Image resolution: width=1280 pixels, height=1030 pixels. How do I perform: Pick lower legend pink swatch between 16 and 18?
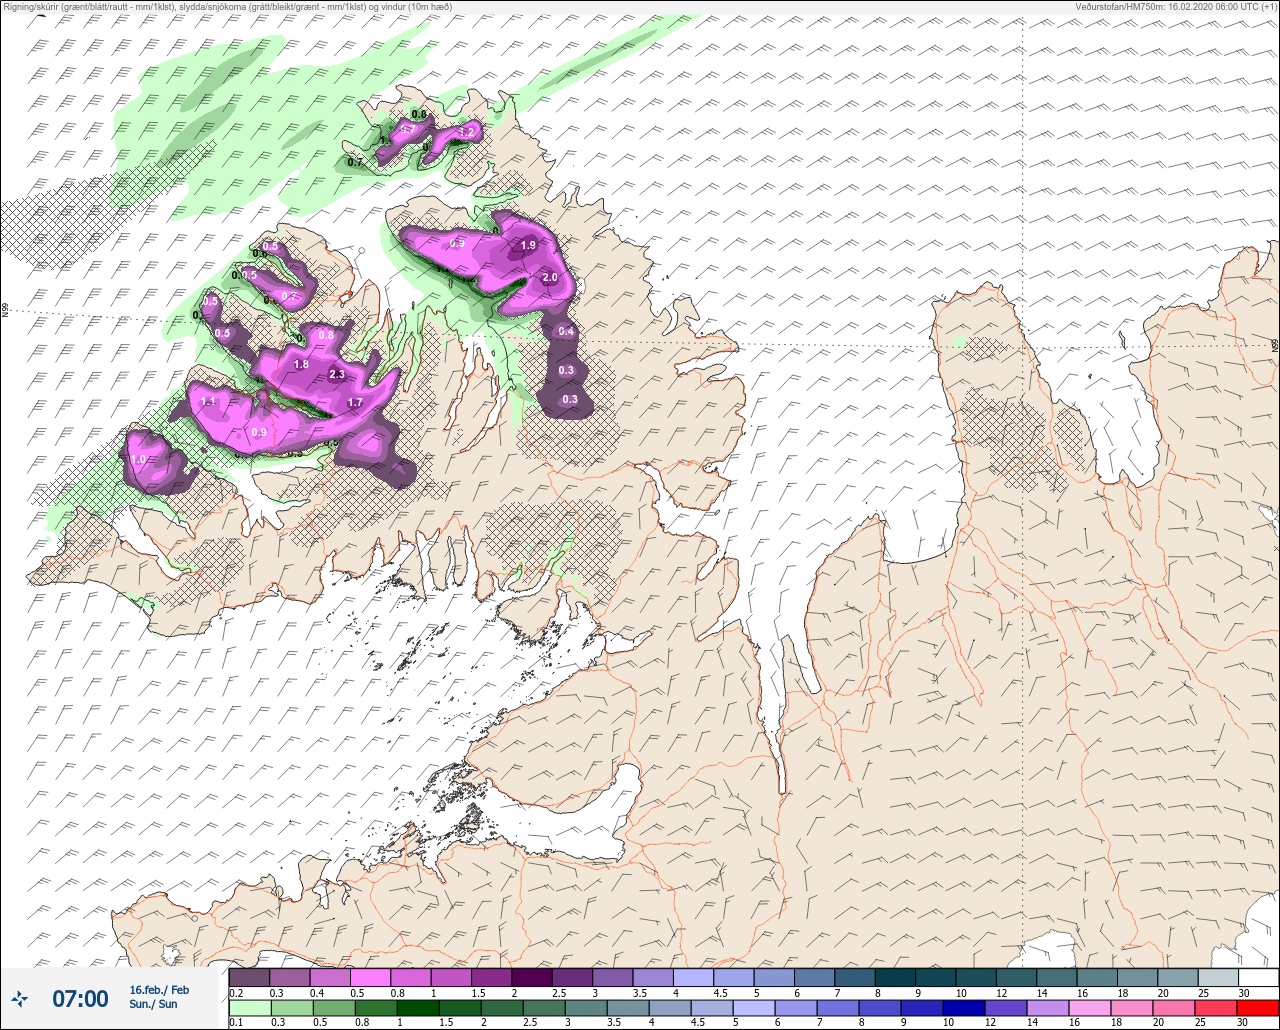[1090, 1008]
